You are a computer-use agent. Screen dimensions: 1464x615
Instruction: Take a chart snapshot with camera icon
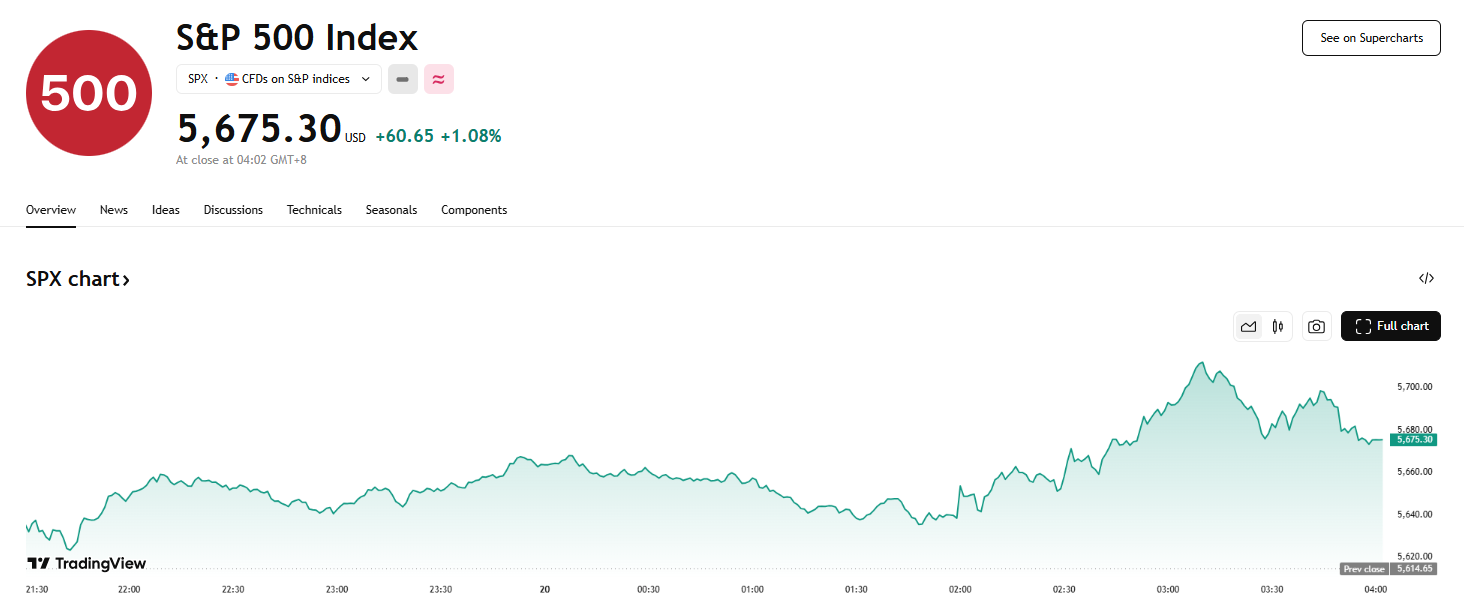(1317, 326)
